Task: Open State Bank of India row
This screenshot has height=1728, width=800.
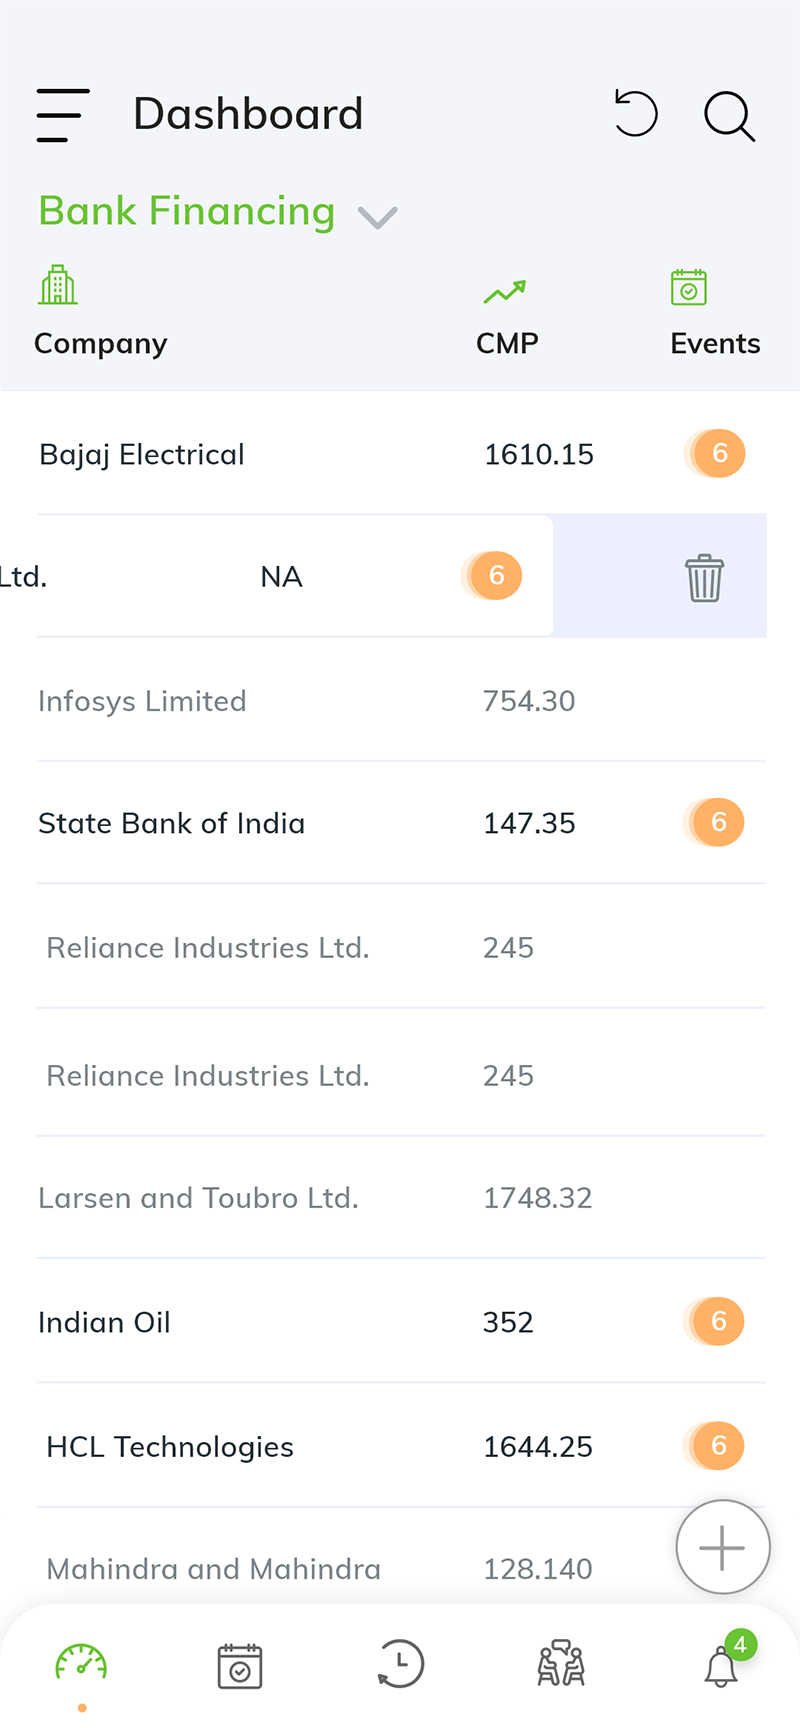Action: click(401, 823)
